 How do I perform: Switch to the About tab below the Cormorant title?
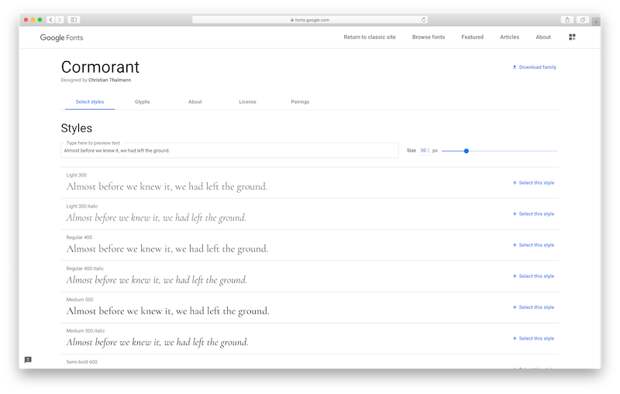[195, 102]
